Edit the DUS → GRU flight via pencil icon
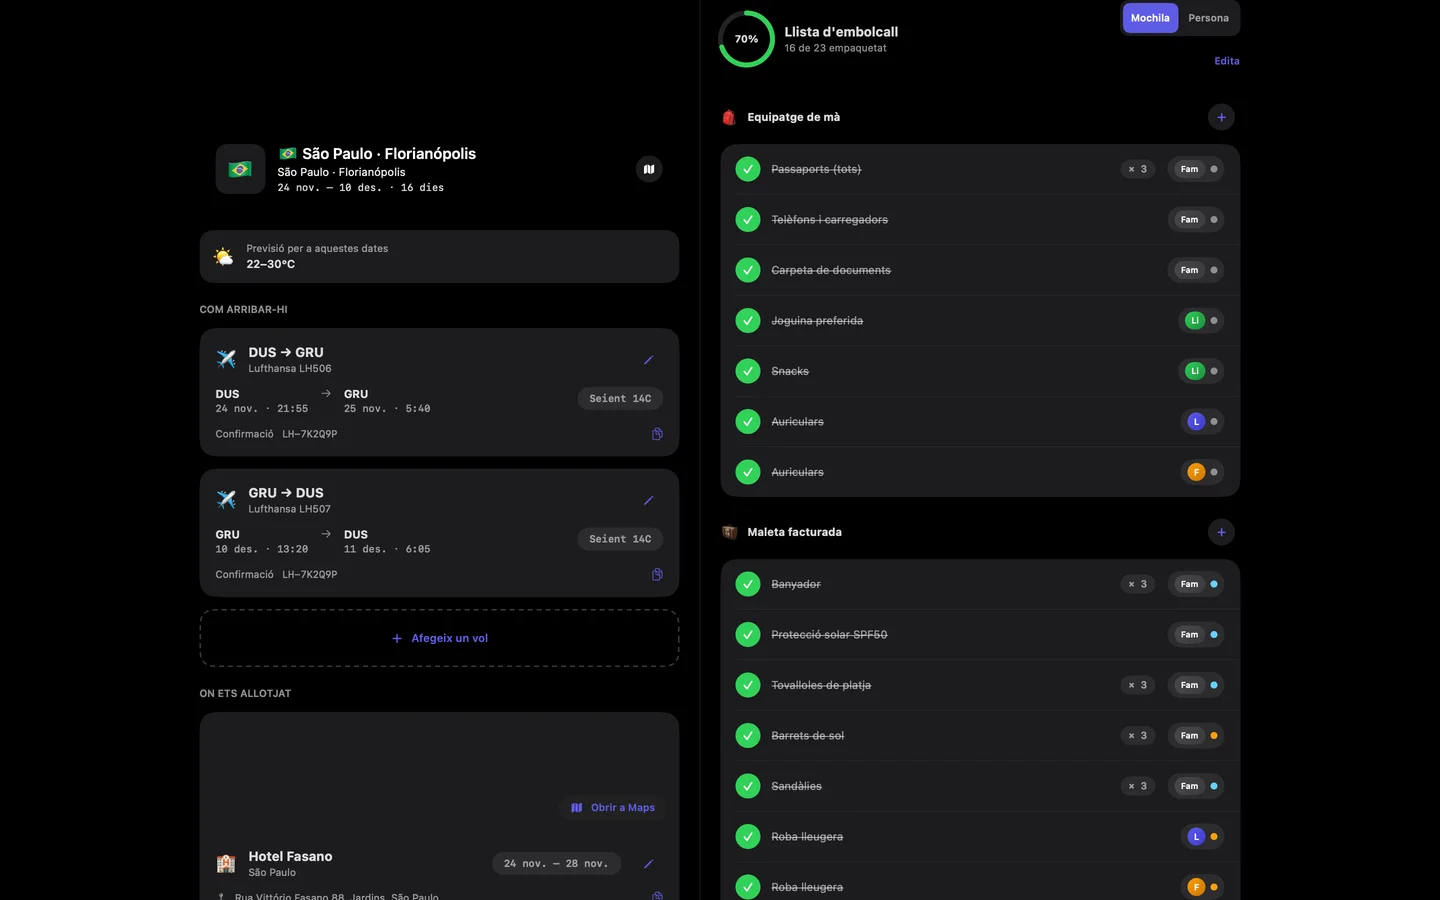 [x=648, y=360]
